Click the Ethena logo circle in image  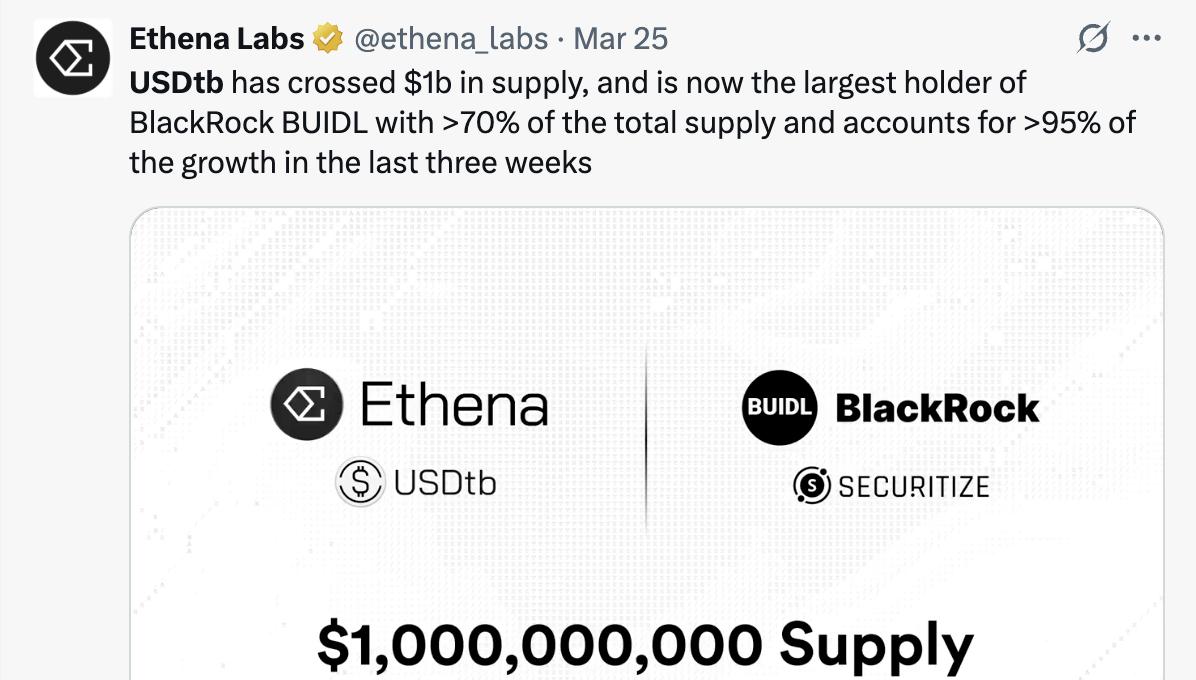coord(307,405)
